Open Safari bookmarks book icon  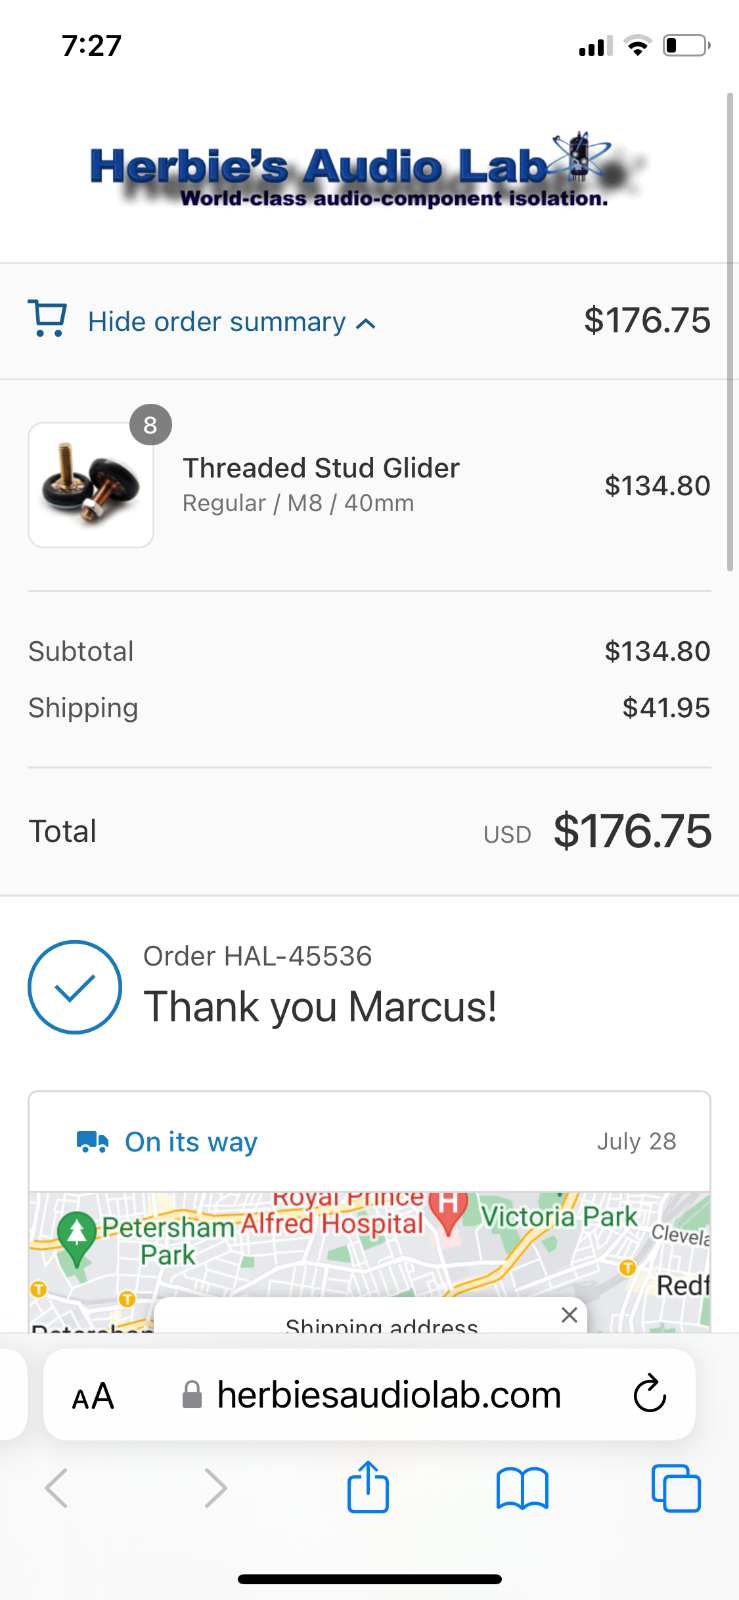click(x=522, y=1488)
